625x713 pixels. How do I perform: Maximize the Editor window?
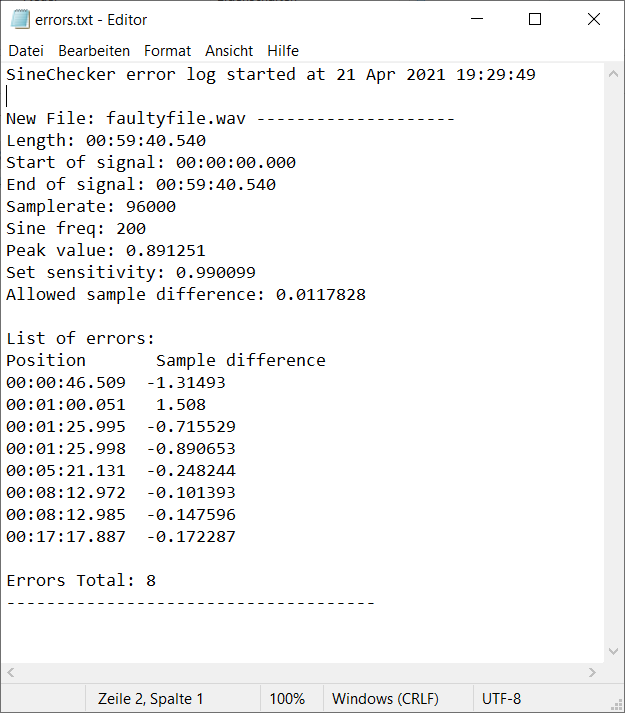tap(535, 19)
